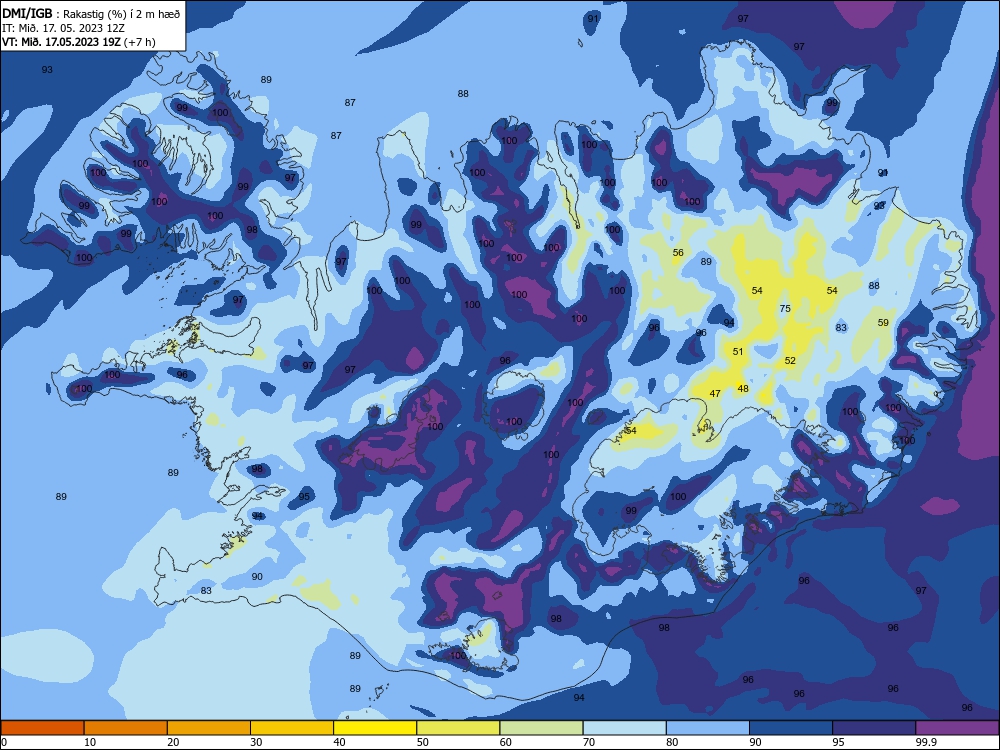Select the 30–40 gold legend swatch
Image resolution: width=1000 pixels, height=750 pixels.
[x=292, y=728]
